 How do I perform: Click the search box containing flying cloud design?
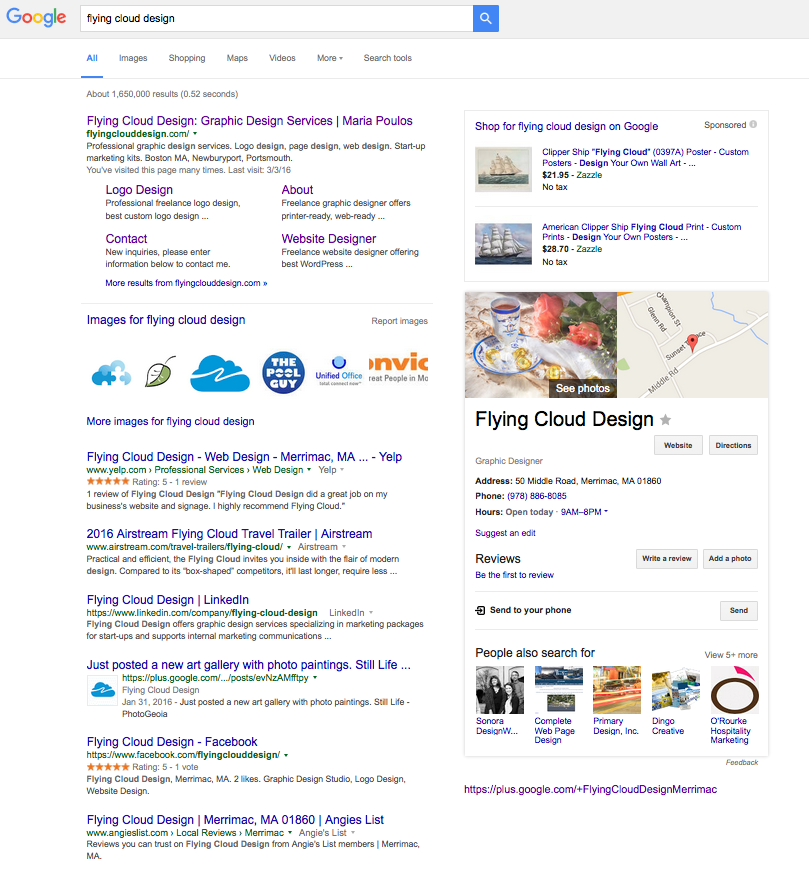(x=276, y=18)
